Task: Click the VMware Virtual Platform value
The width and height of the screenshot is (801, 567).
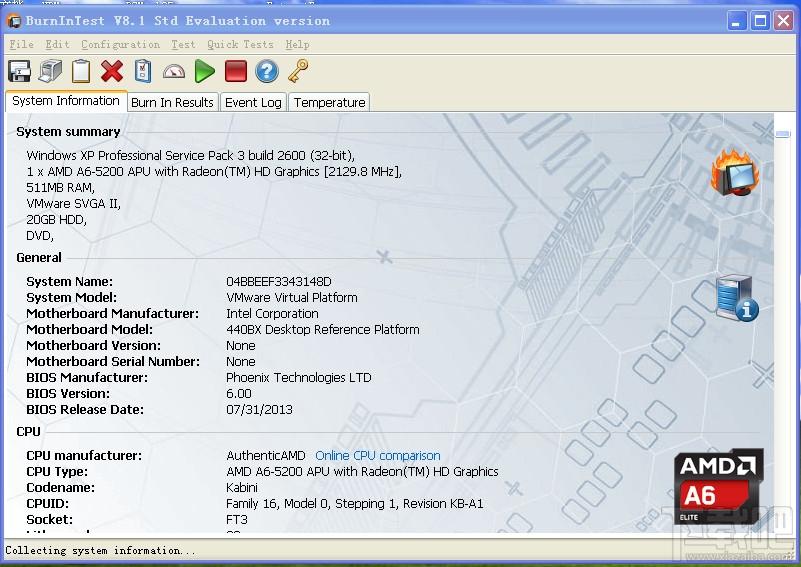Action: pos(292,297)
